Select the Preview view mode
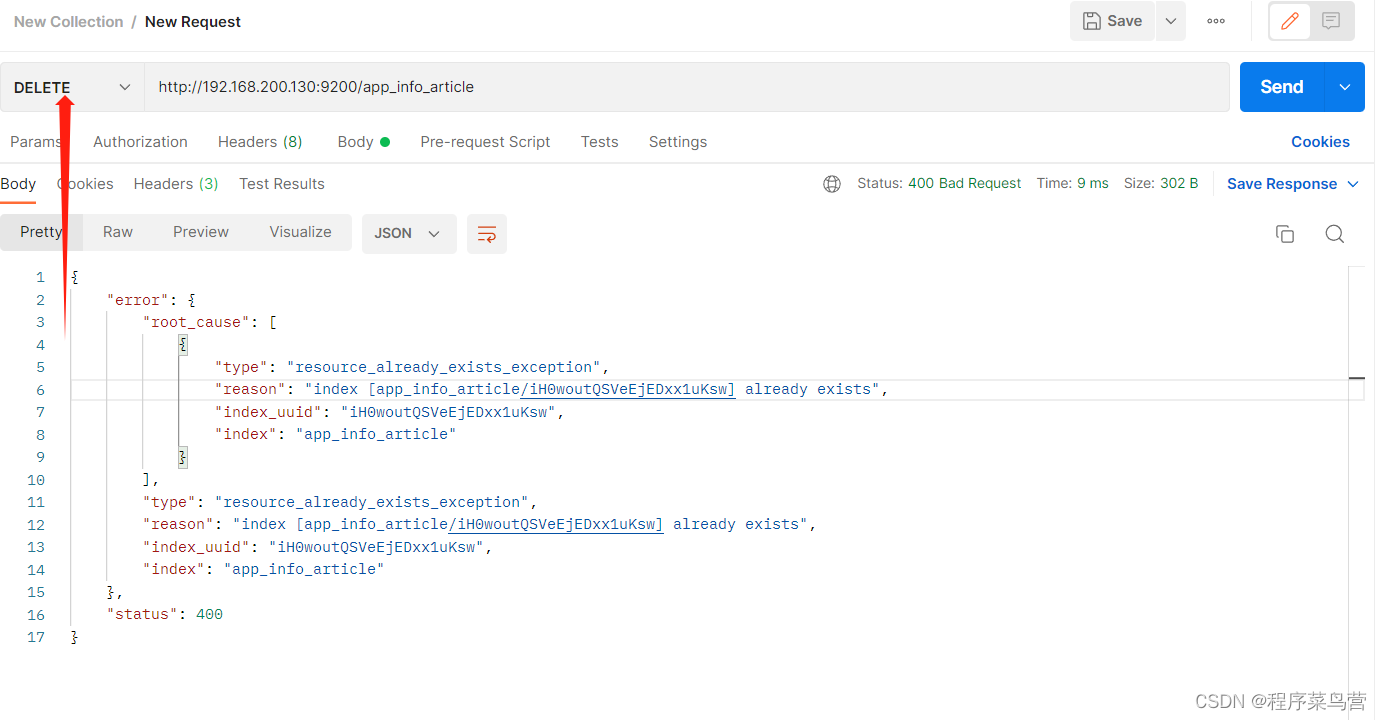 point(201,232)
